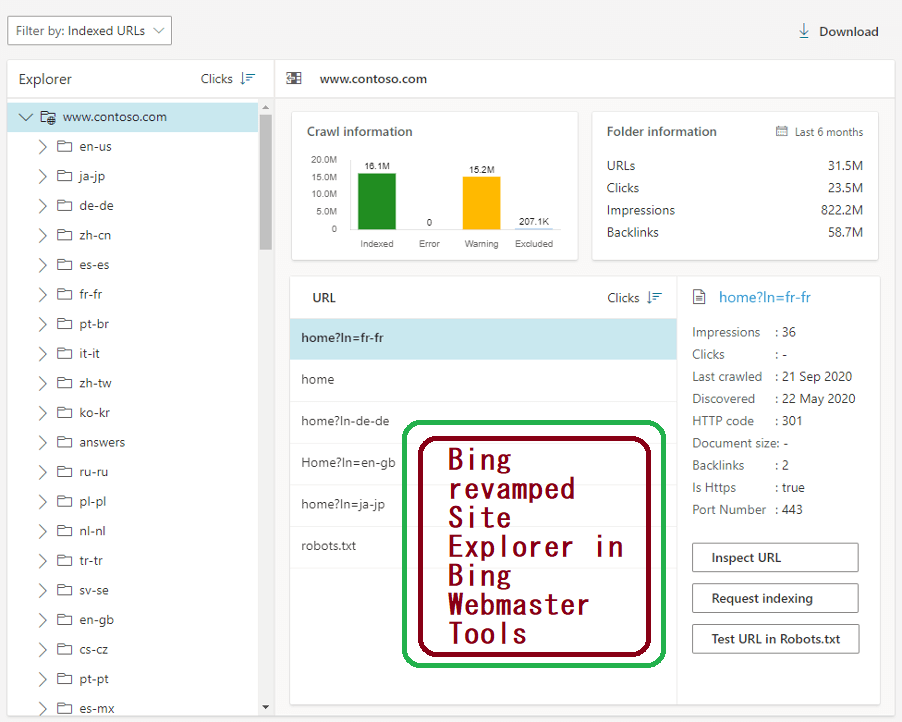902x722 pixels.
Task: Select the robots.txt URL row
Action: click(483, 546)
